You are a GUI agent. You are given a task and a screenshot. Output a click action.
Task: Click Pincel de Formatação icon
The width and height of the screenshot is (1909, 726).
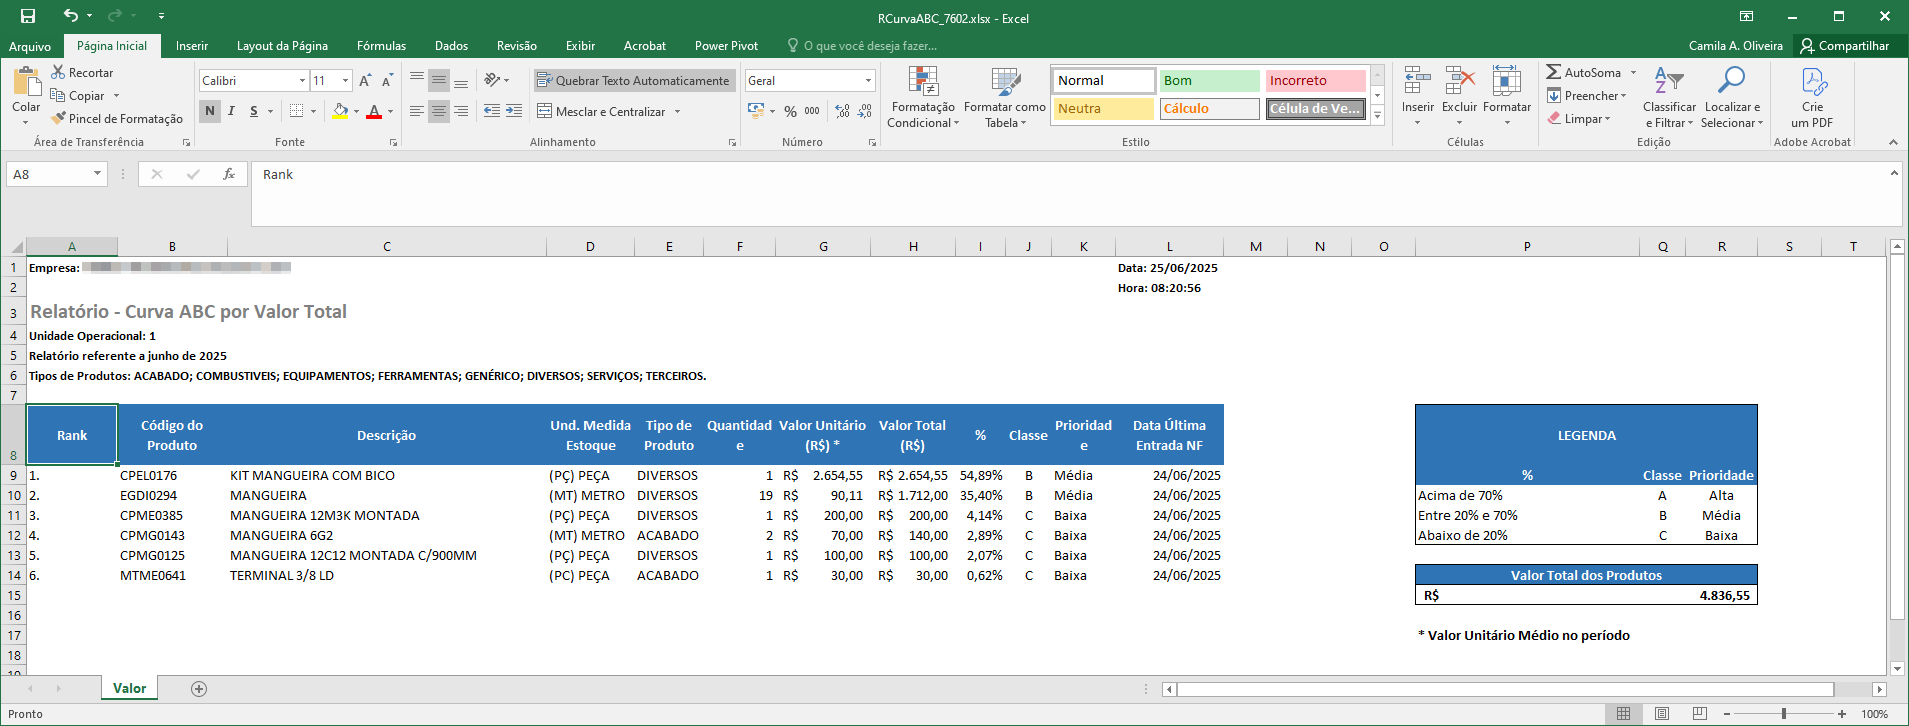[59, 118]
